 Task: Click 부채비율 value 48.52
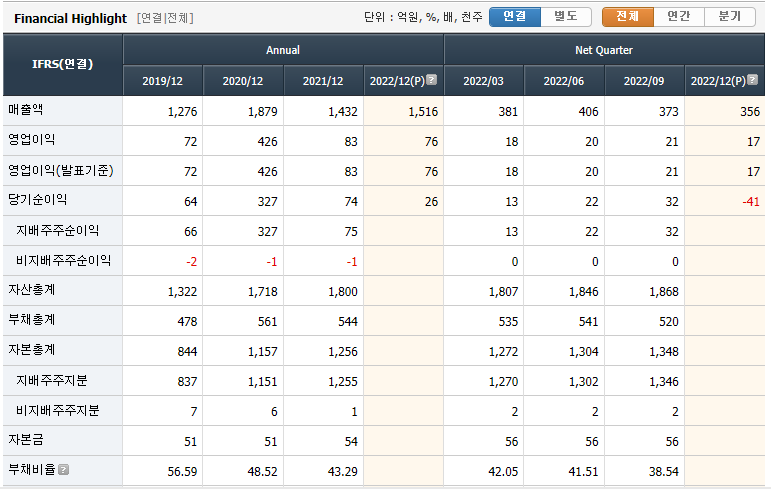click(263, 472)
